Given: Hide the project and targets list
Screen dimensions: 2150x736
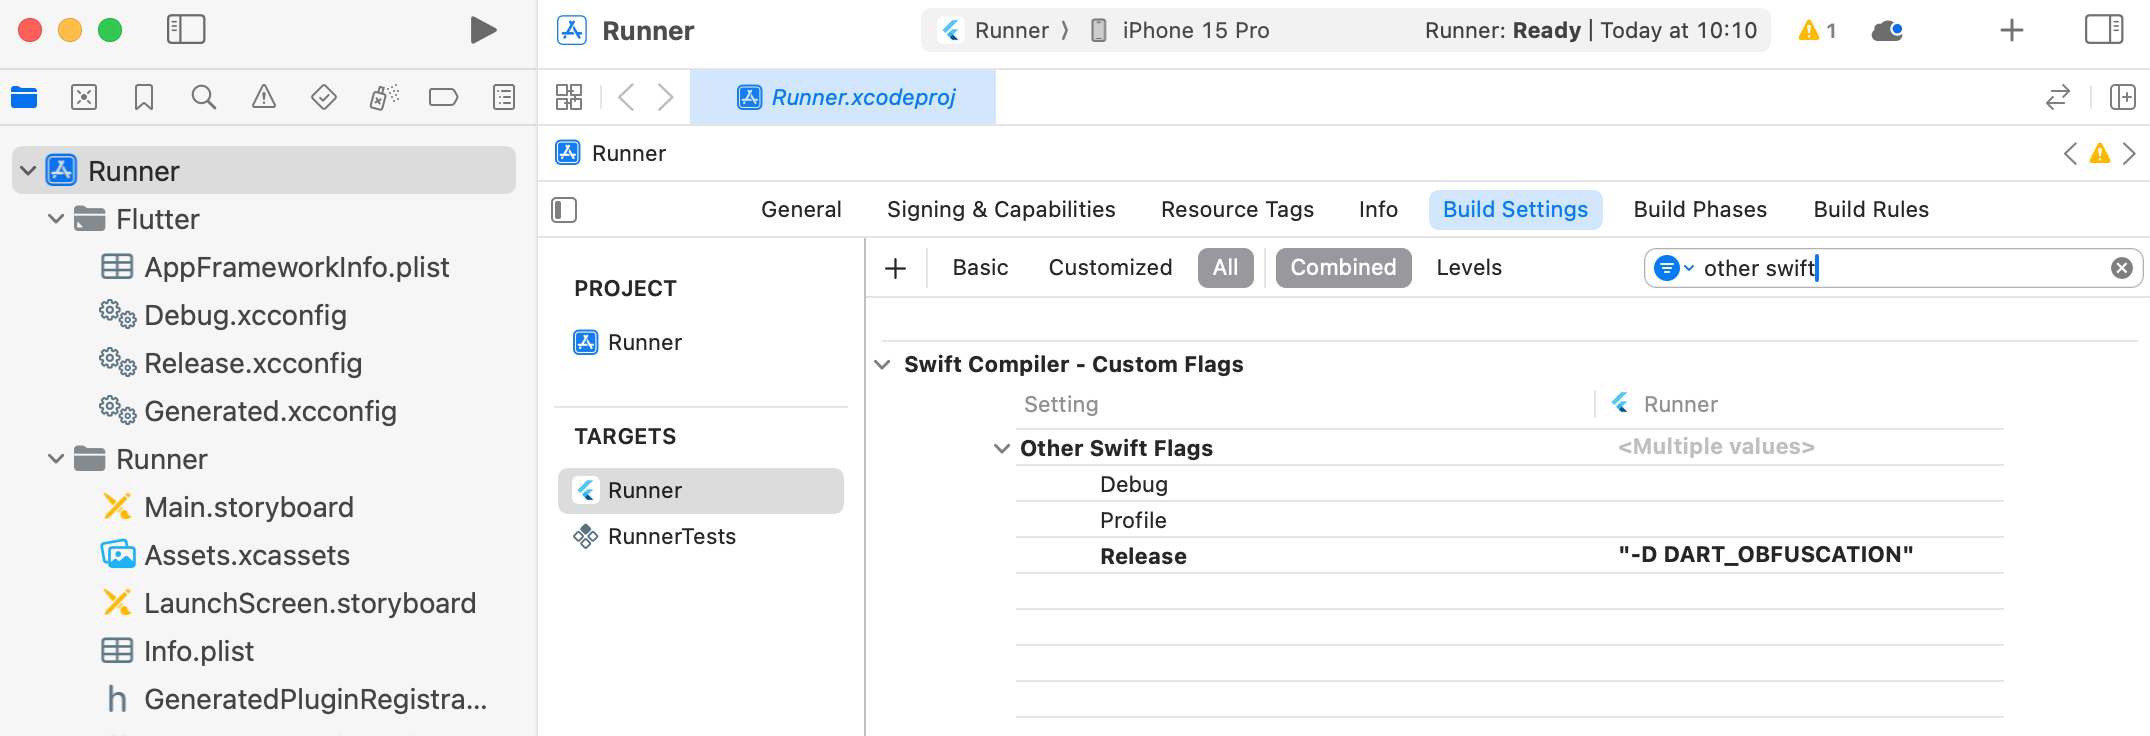Looking at the screenshot, I should 564,210.
